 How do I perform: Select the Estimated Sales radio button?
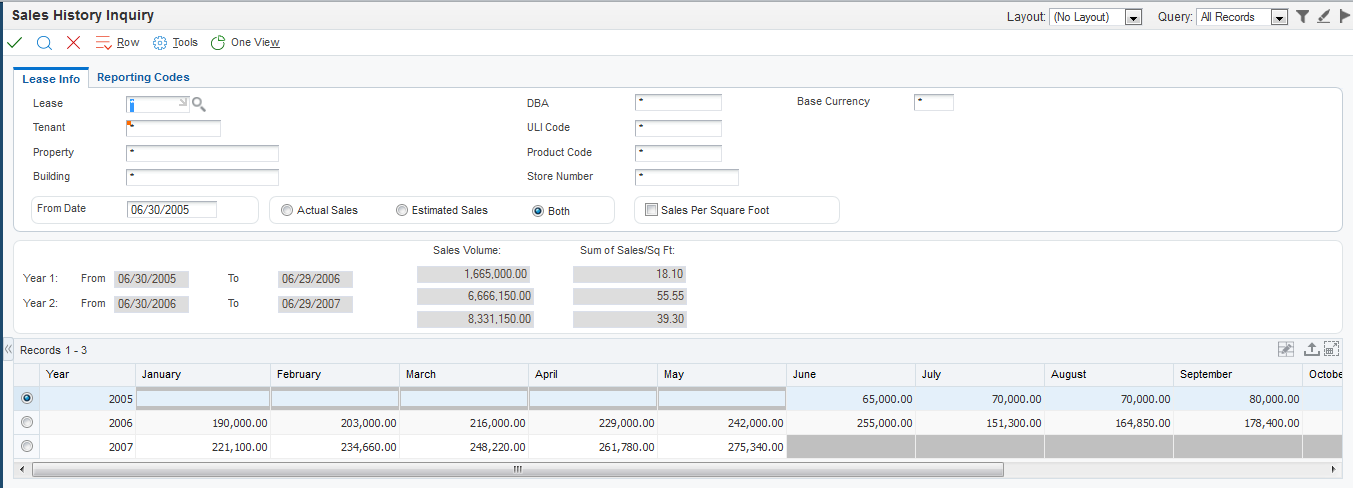(402, 211)
